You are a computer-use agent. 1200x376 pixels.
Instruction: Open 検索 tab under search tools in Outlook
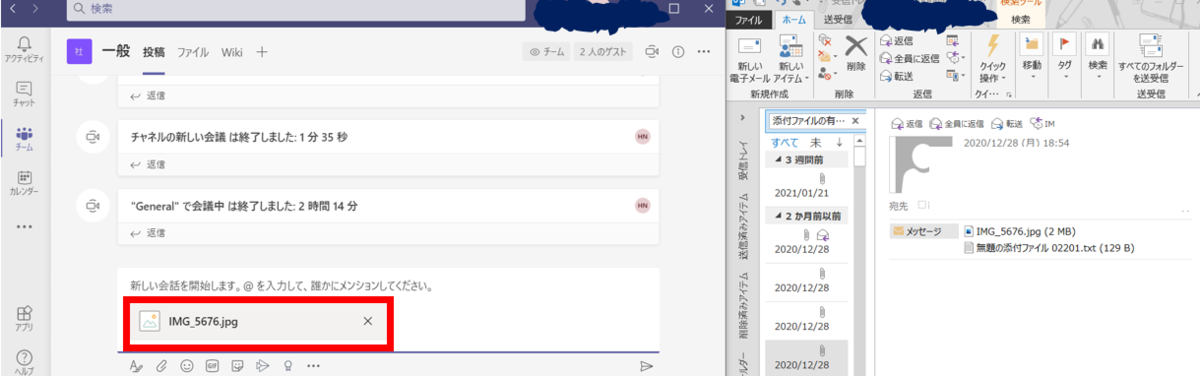click(1020, 19)
